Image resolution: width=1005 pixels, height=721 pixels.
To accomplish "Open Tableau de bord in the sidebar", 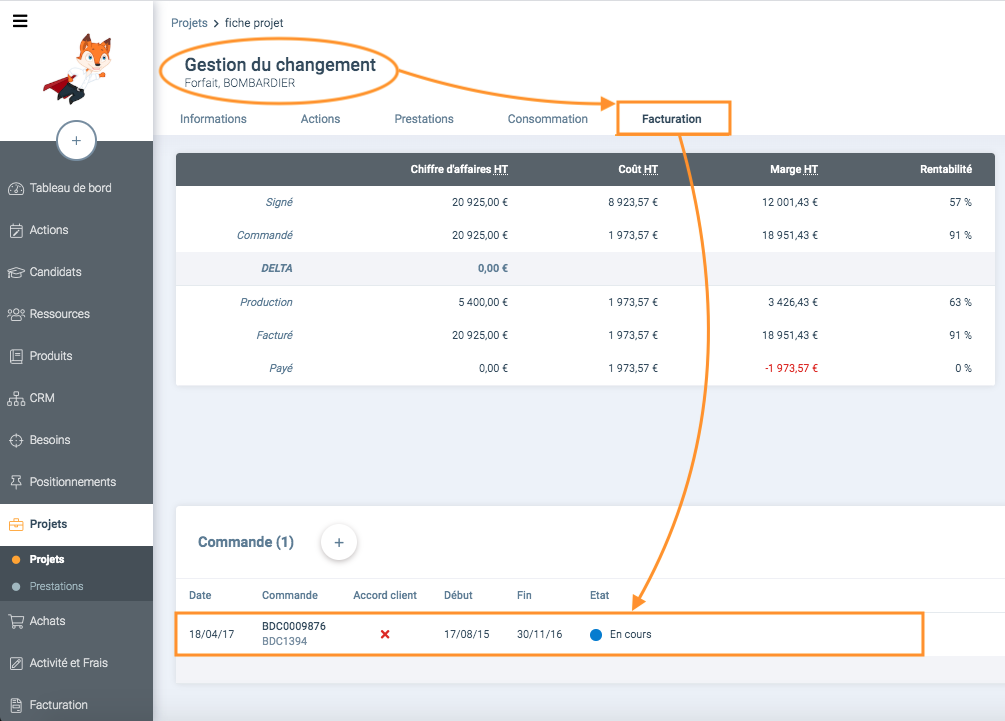I will (x=70, y=188).
